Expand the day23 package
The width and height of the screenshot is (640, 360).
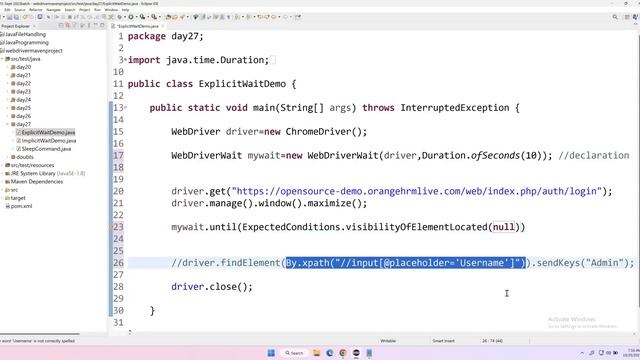coord(8,91)
